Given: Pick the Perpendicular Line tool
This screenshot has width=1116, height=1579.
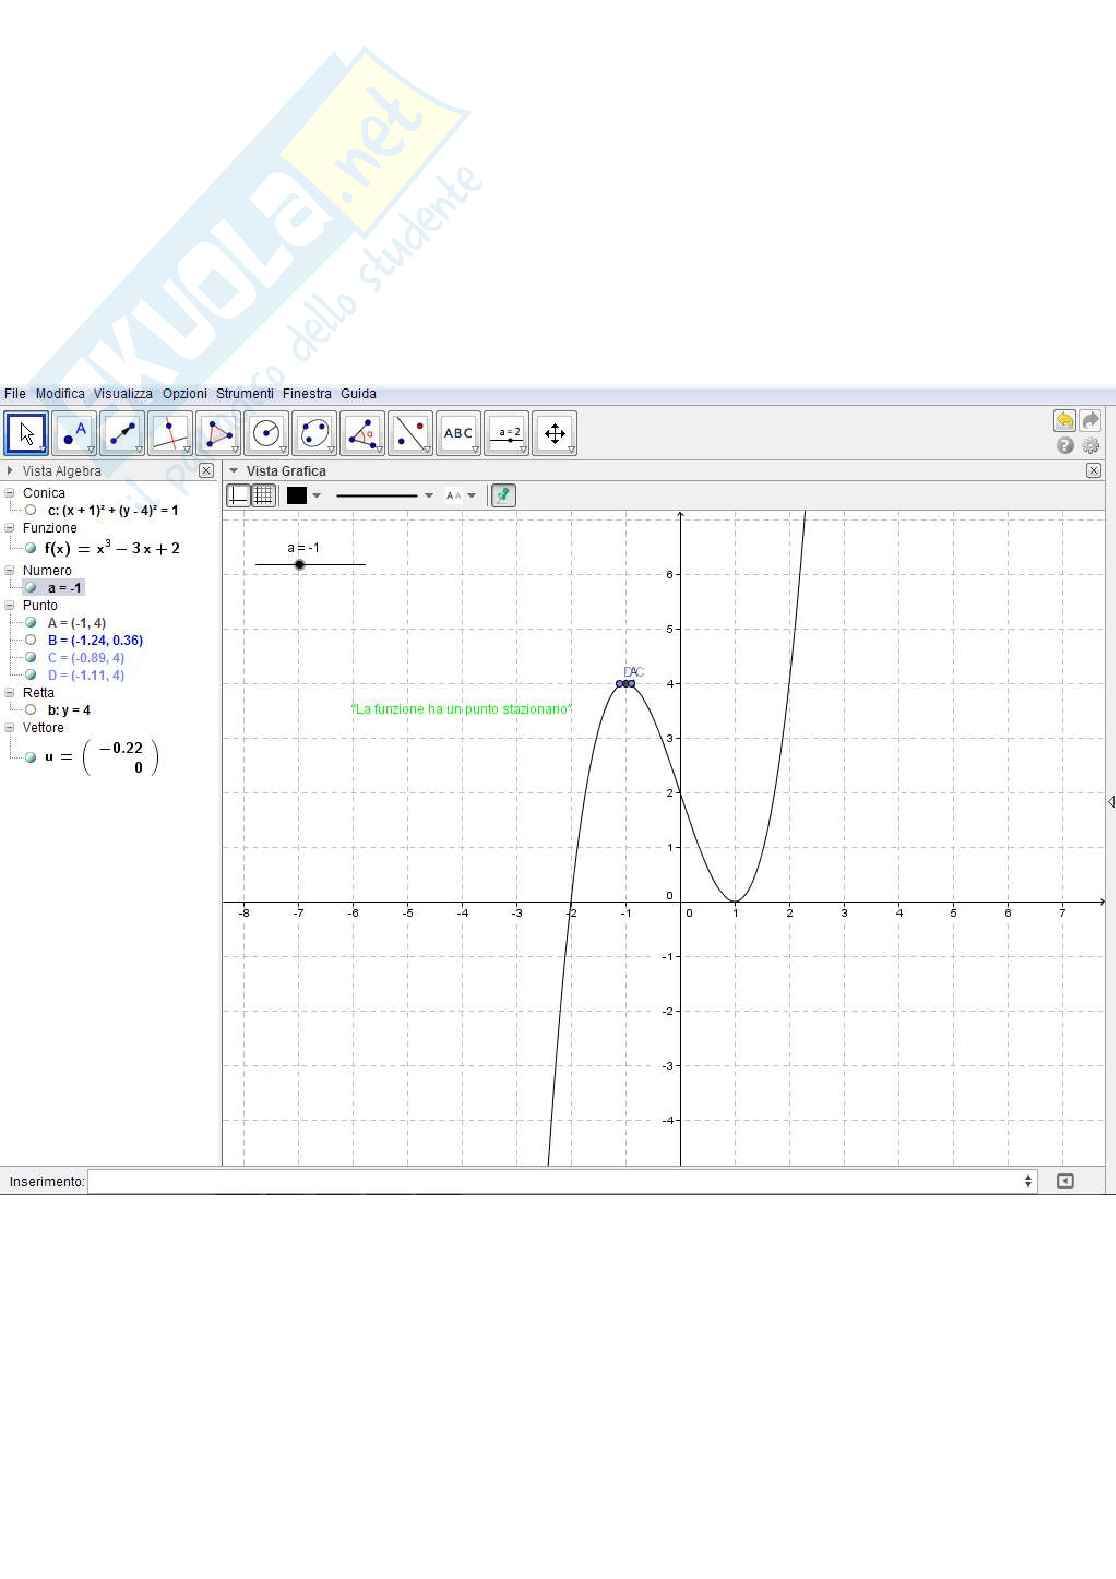Looking at the screenshot, I should (x=170, y=434).
